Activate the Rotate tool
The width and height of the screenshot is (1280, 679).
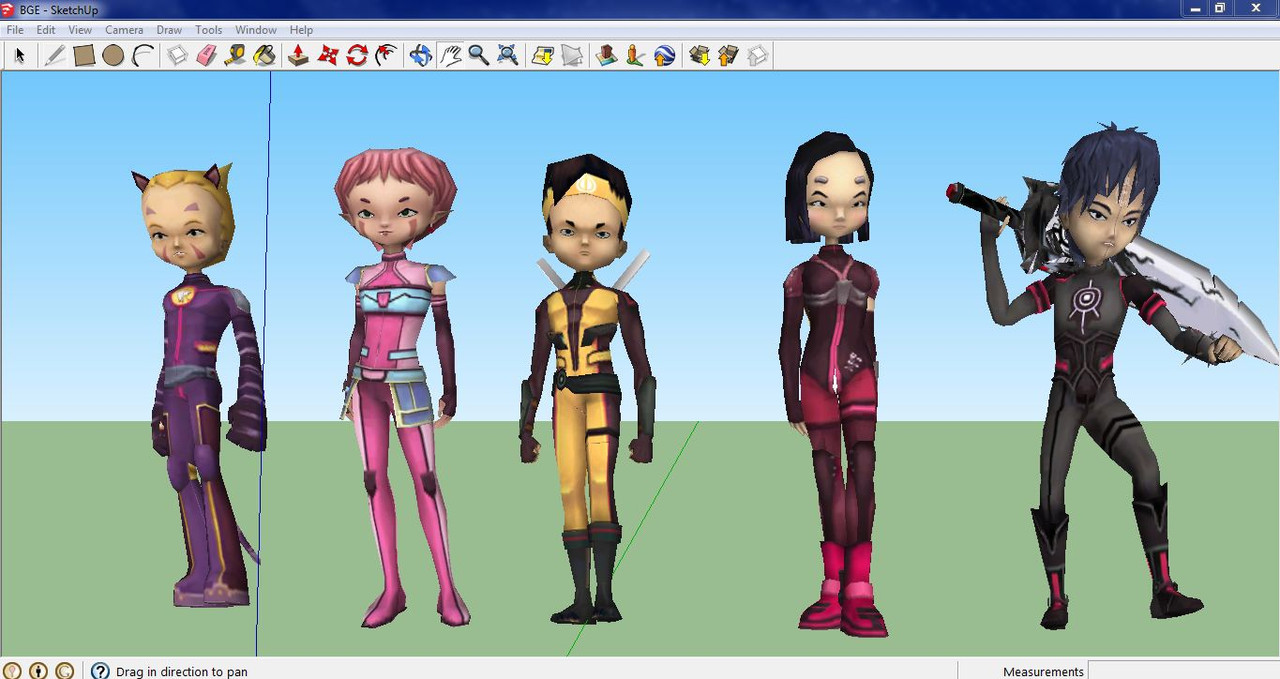[357, 56]
